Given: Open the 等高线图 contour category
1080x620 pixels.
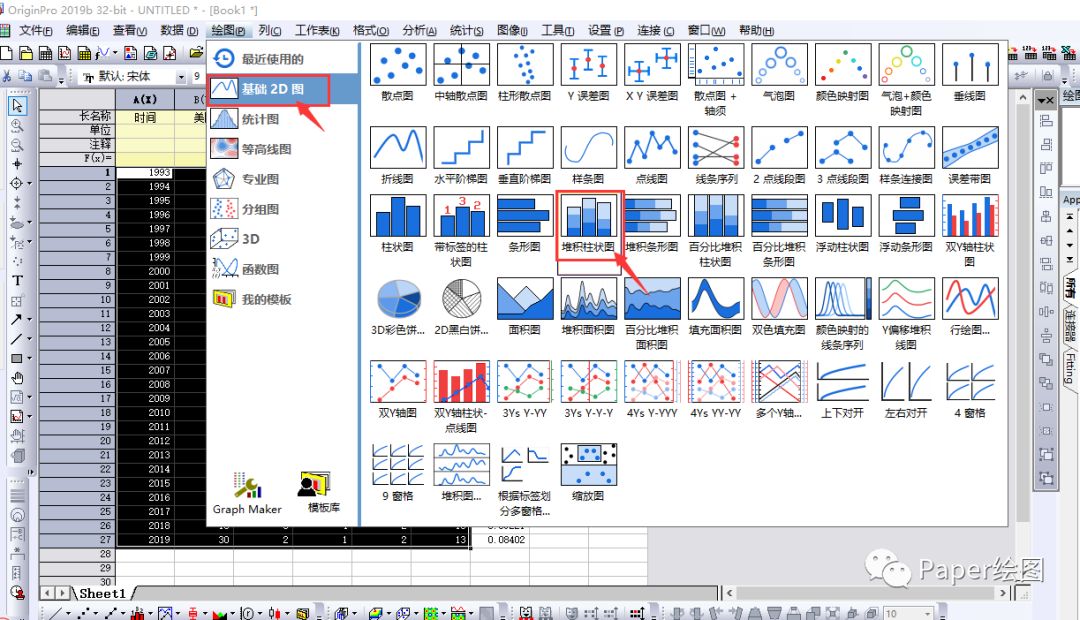Looking at the screenshot, I should [282, 149].
